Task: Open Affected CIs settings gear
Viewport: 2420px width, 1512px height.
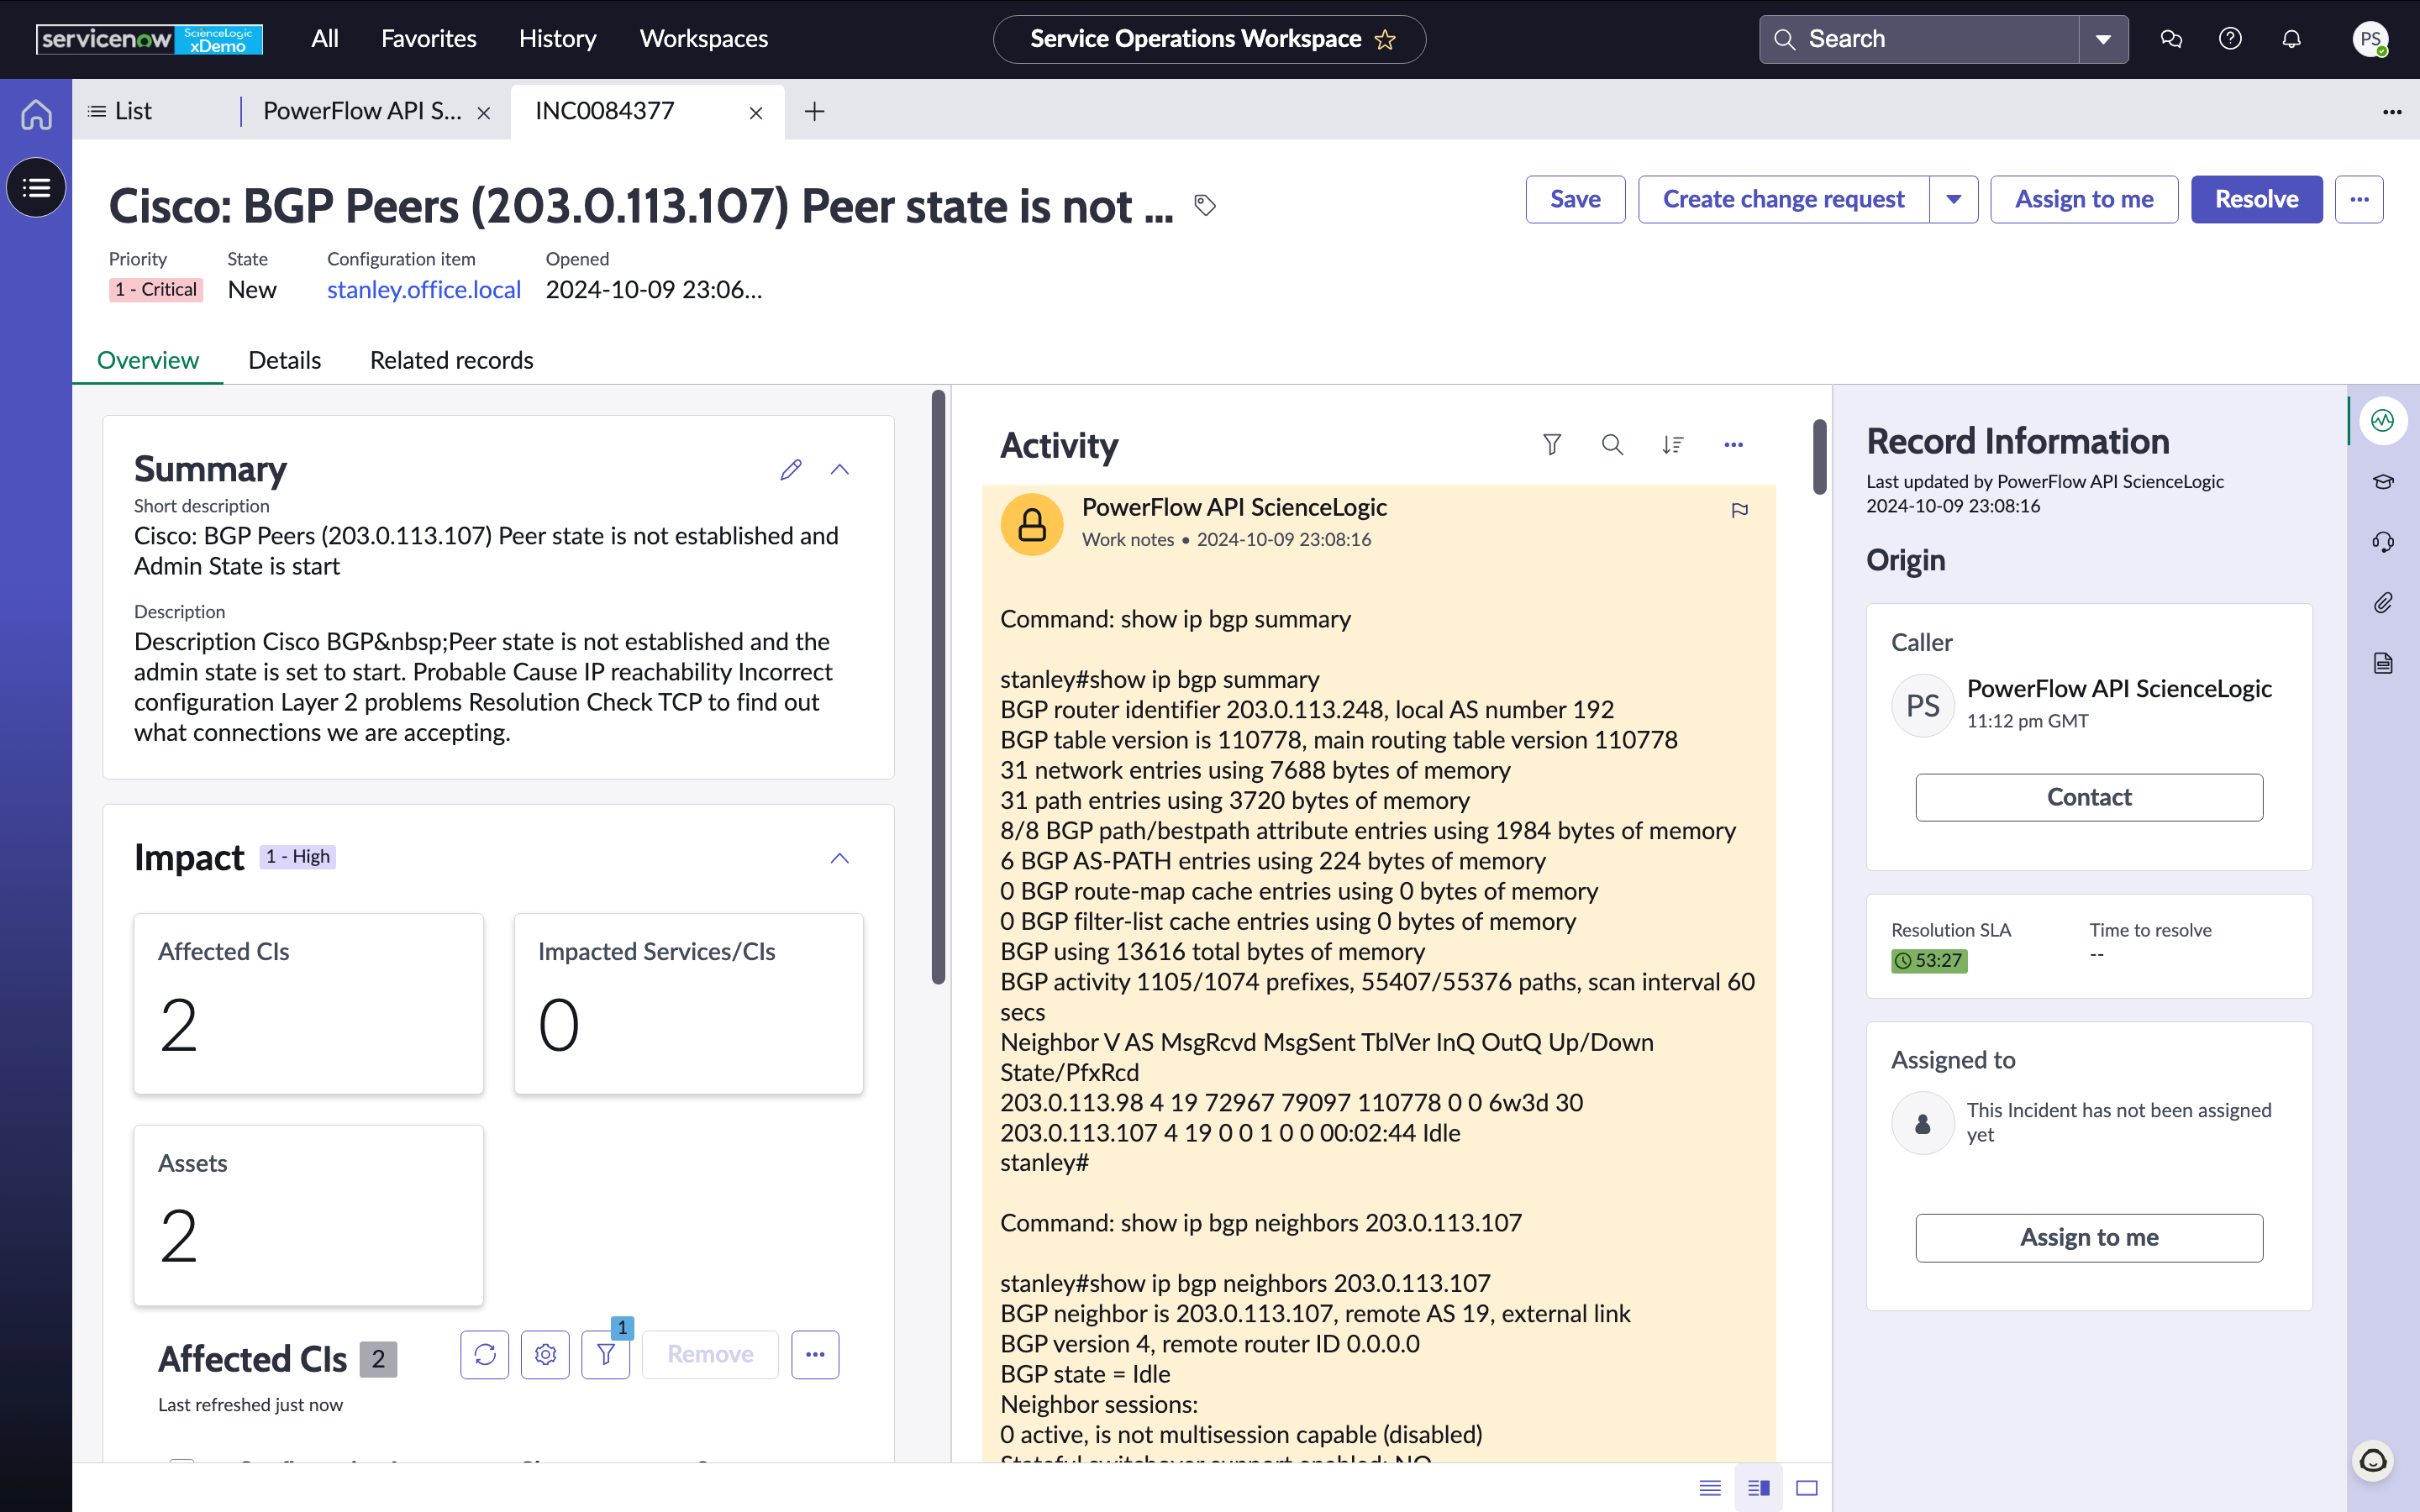Action: click(545, 1354)
